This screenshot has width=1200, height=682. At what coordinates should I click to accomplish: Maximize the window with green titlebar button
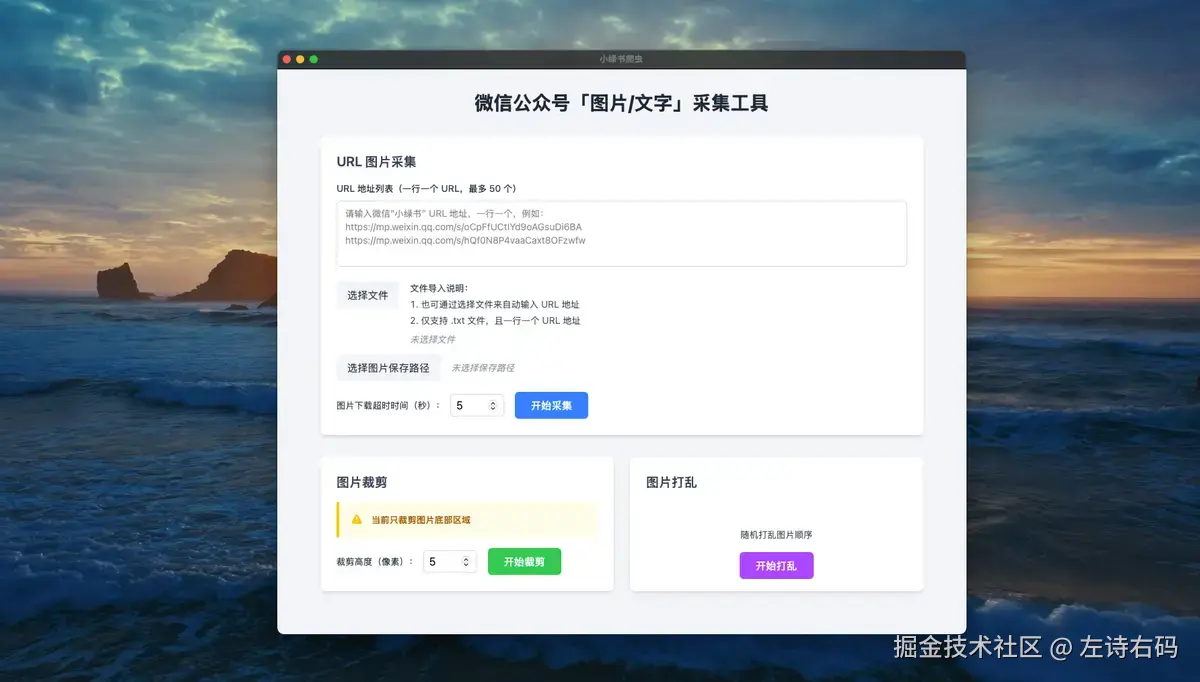(314, 59)
